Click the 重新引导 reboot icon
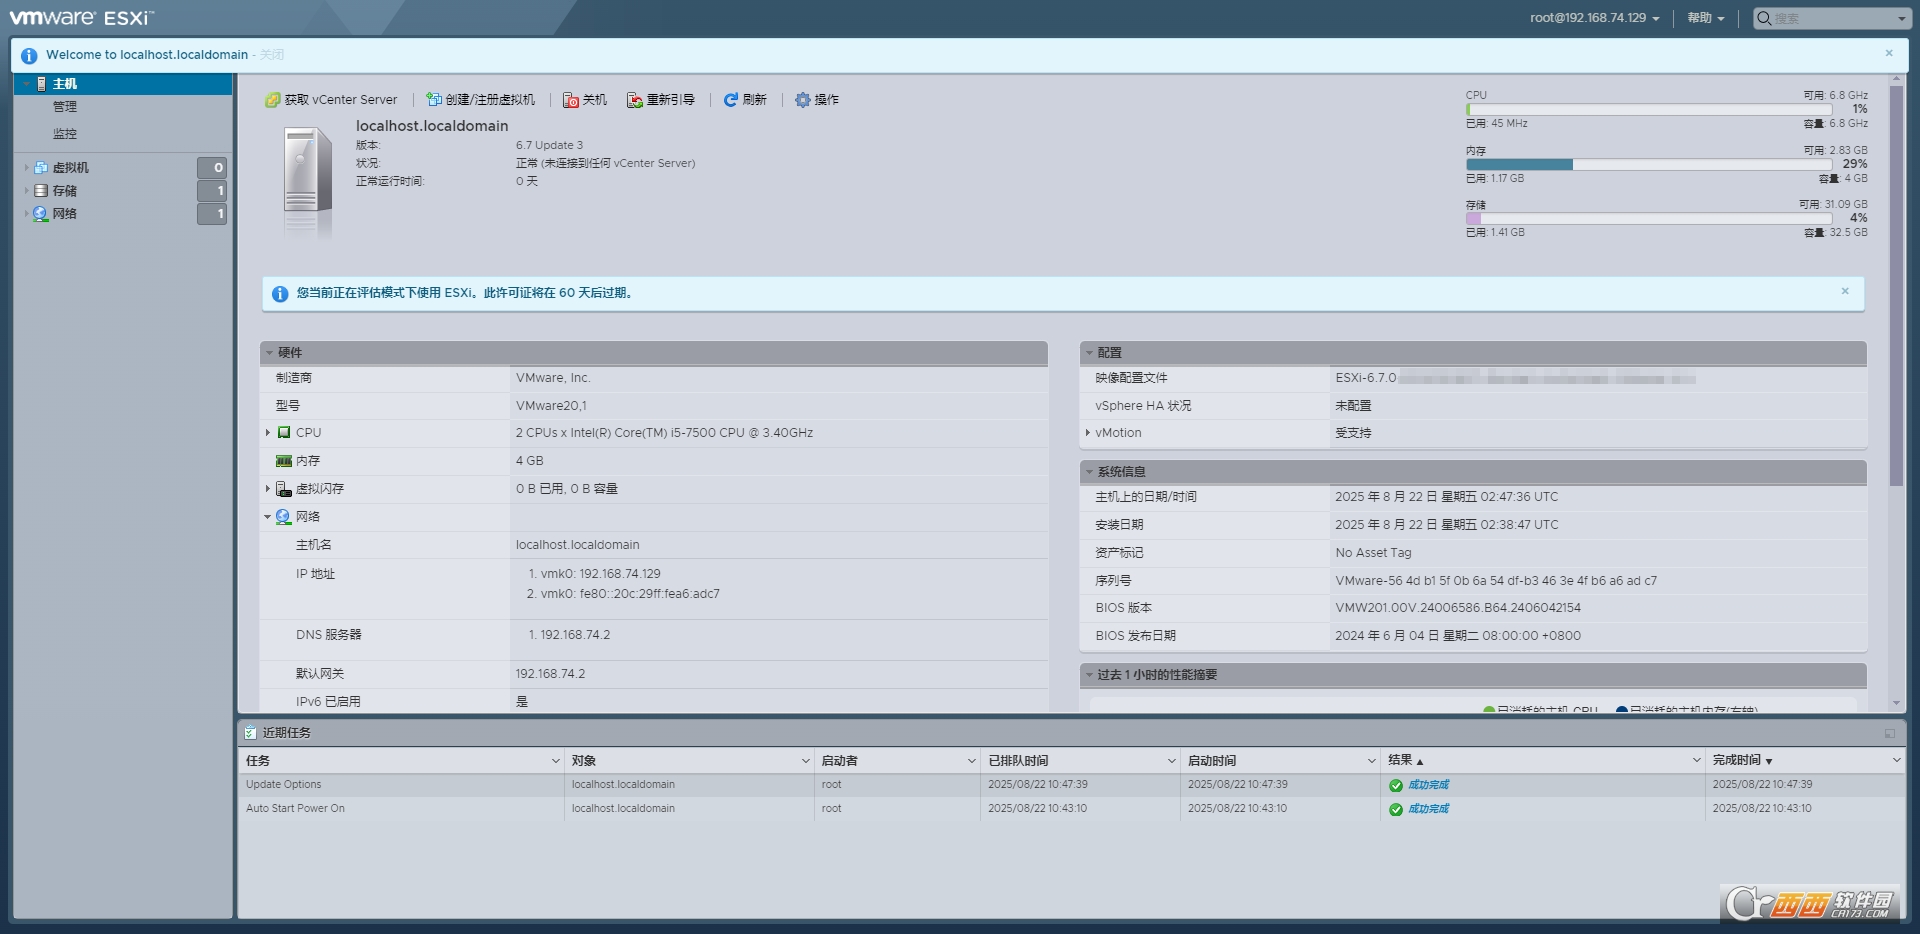This screenshot has width=1920, height=934. tap(634, 99)
